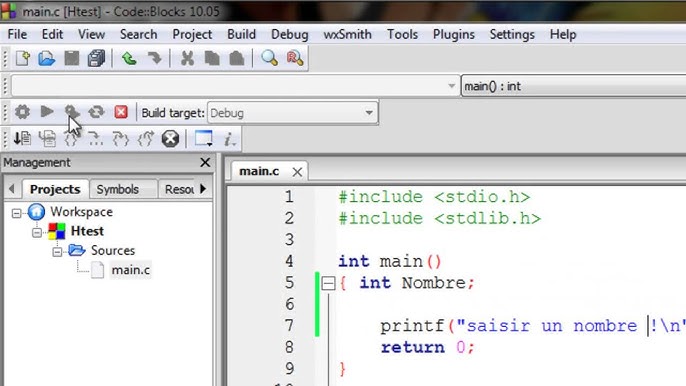This screenshot has height=386, width=686.
Task: Next line debug icon
Action: (71, 139)
